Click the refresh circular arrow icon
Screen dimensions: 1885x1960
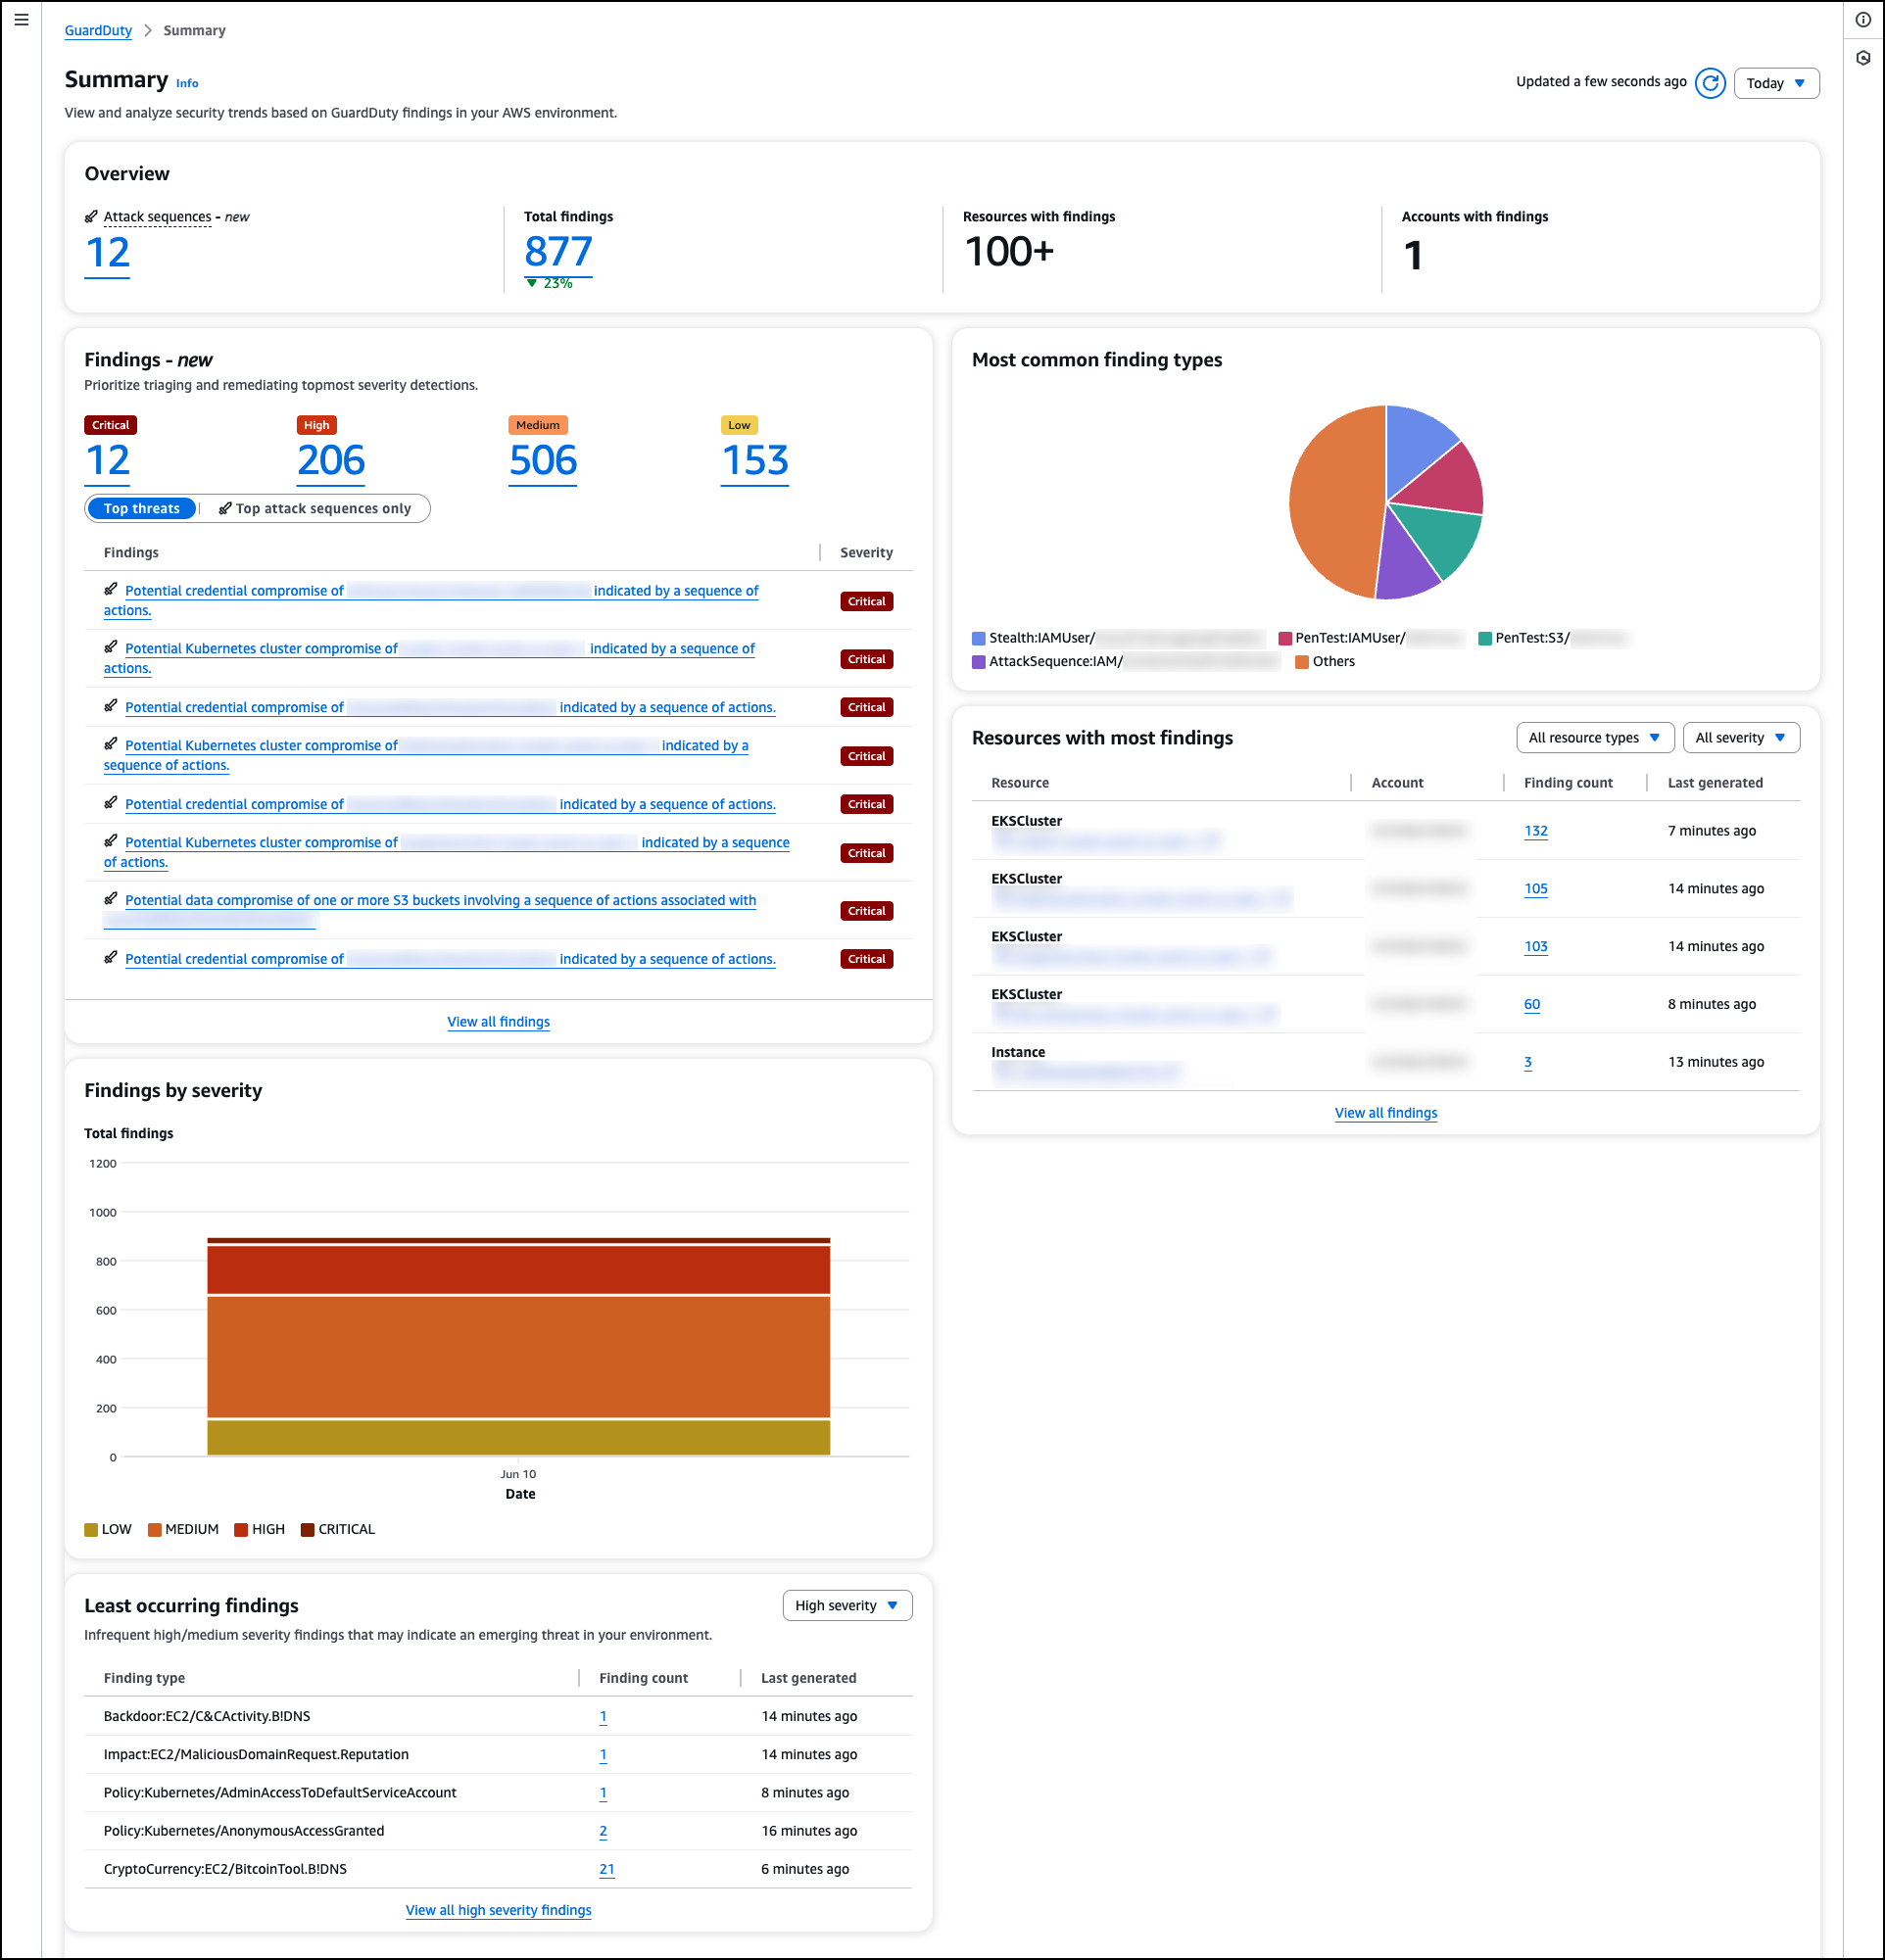(1710, 83)
